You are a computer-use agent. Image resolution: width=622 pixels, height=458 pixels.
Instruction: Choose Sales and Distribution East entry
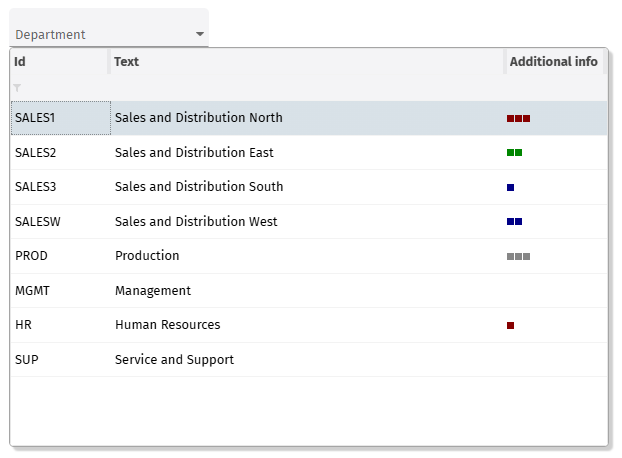(194, 153)
